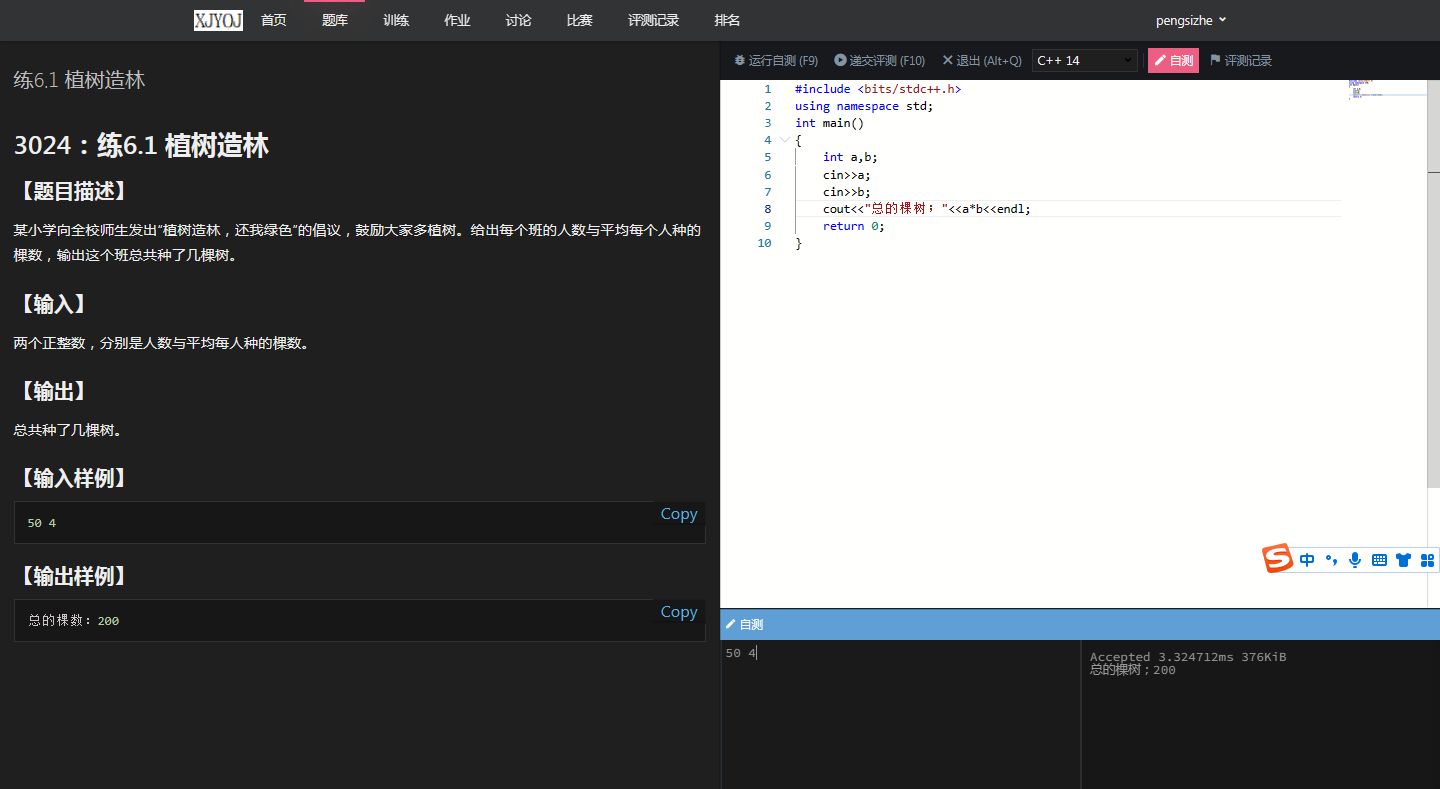Open the 讨论 page

518,20
